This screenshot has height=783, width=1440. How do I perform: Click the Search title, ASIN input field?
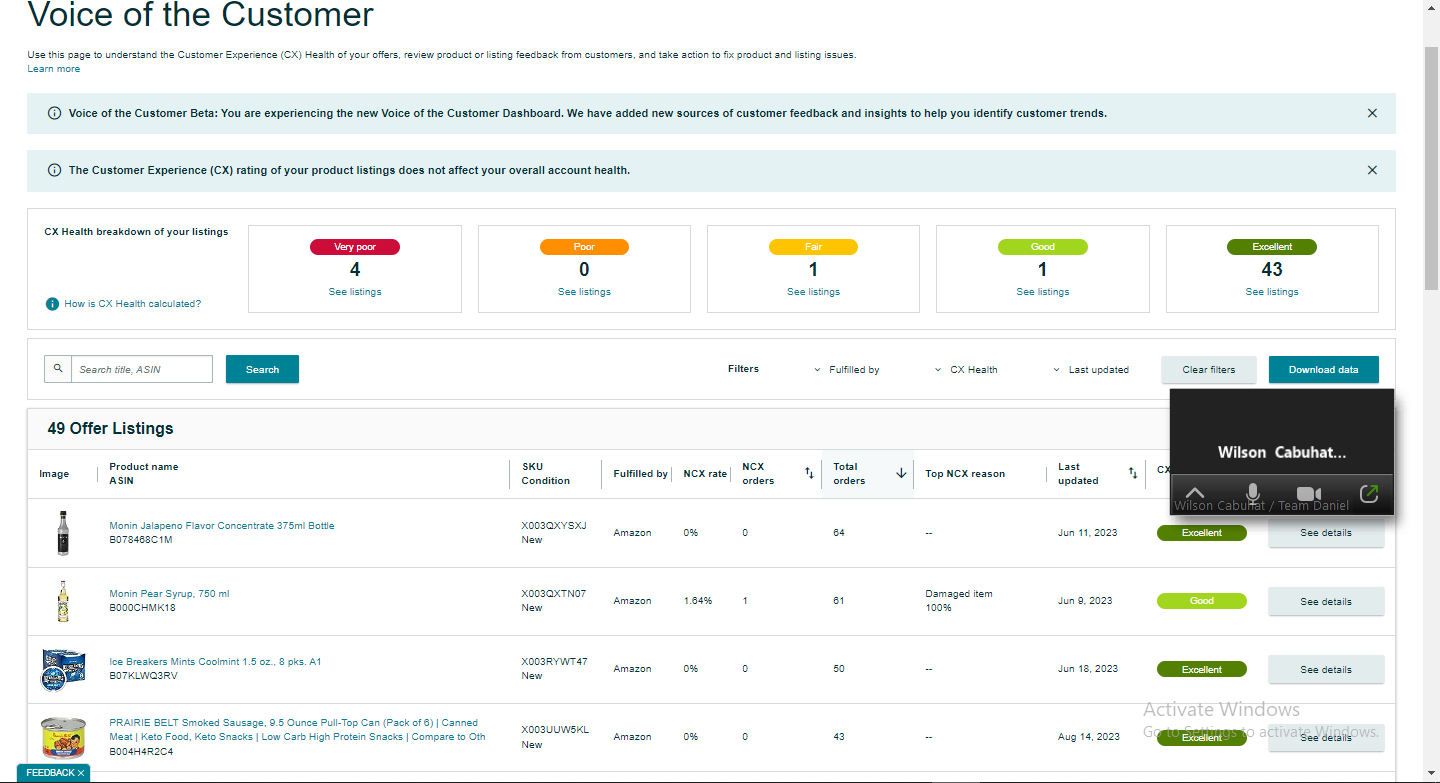pyautogui.click(x=142, y=369)
